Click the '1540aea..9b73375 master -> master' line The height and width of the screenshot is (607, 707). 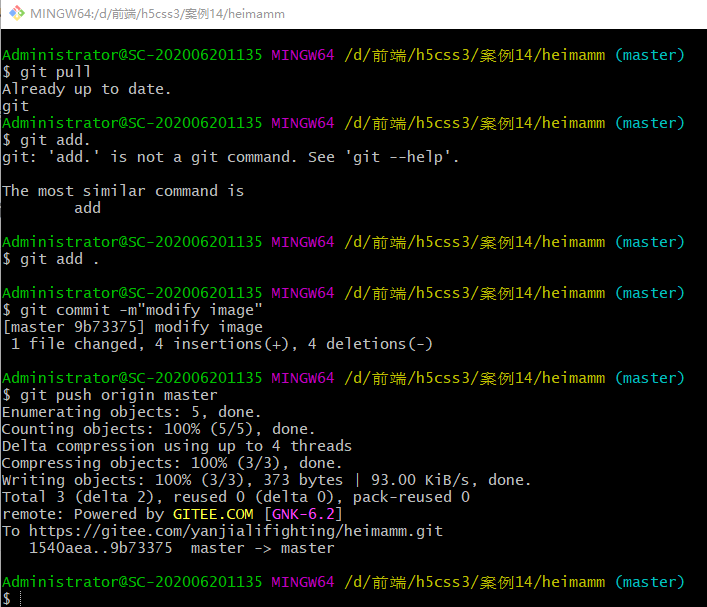[x=182, y=548]
